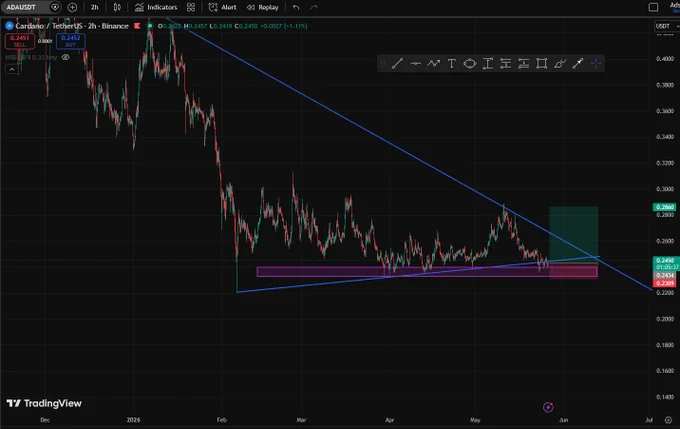Click the current price 0.2450 label
This screenshot has width=680, height=429.
pos(665,261)
